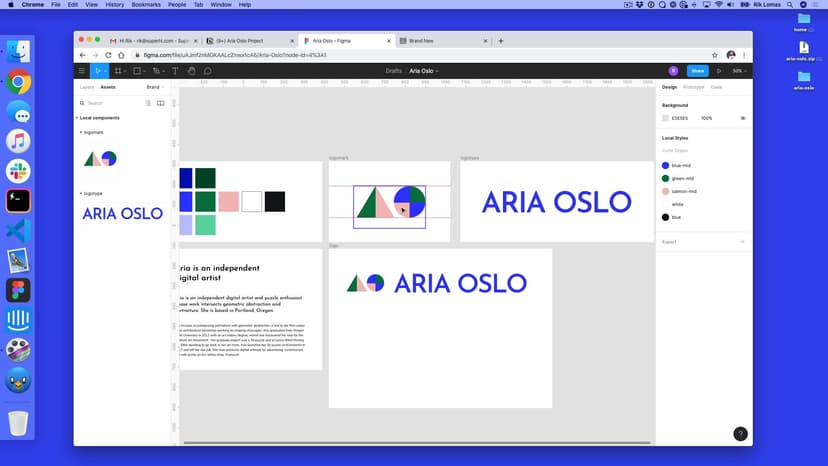The image size is (828, 466).
Task: Activate the Hand tool
Action: click(x=192, y=71)
